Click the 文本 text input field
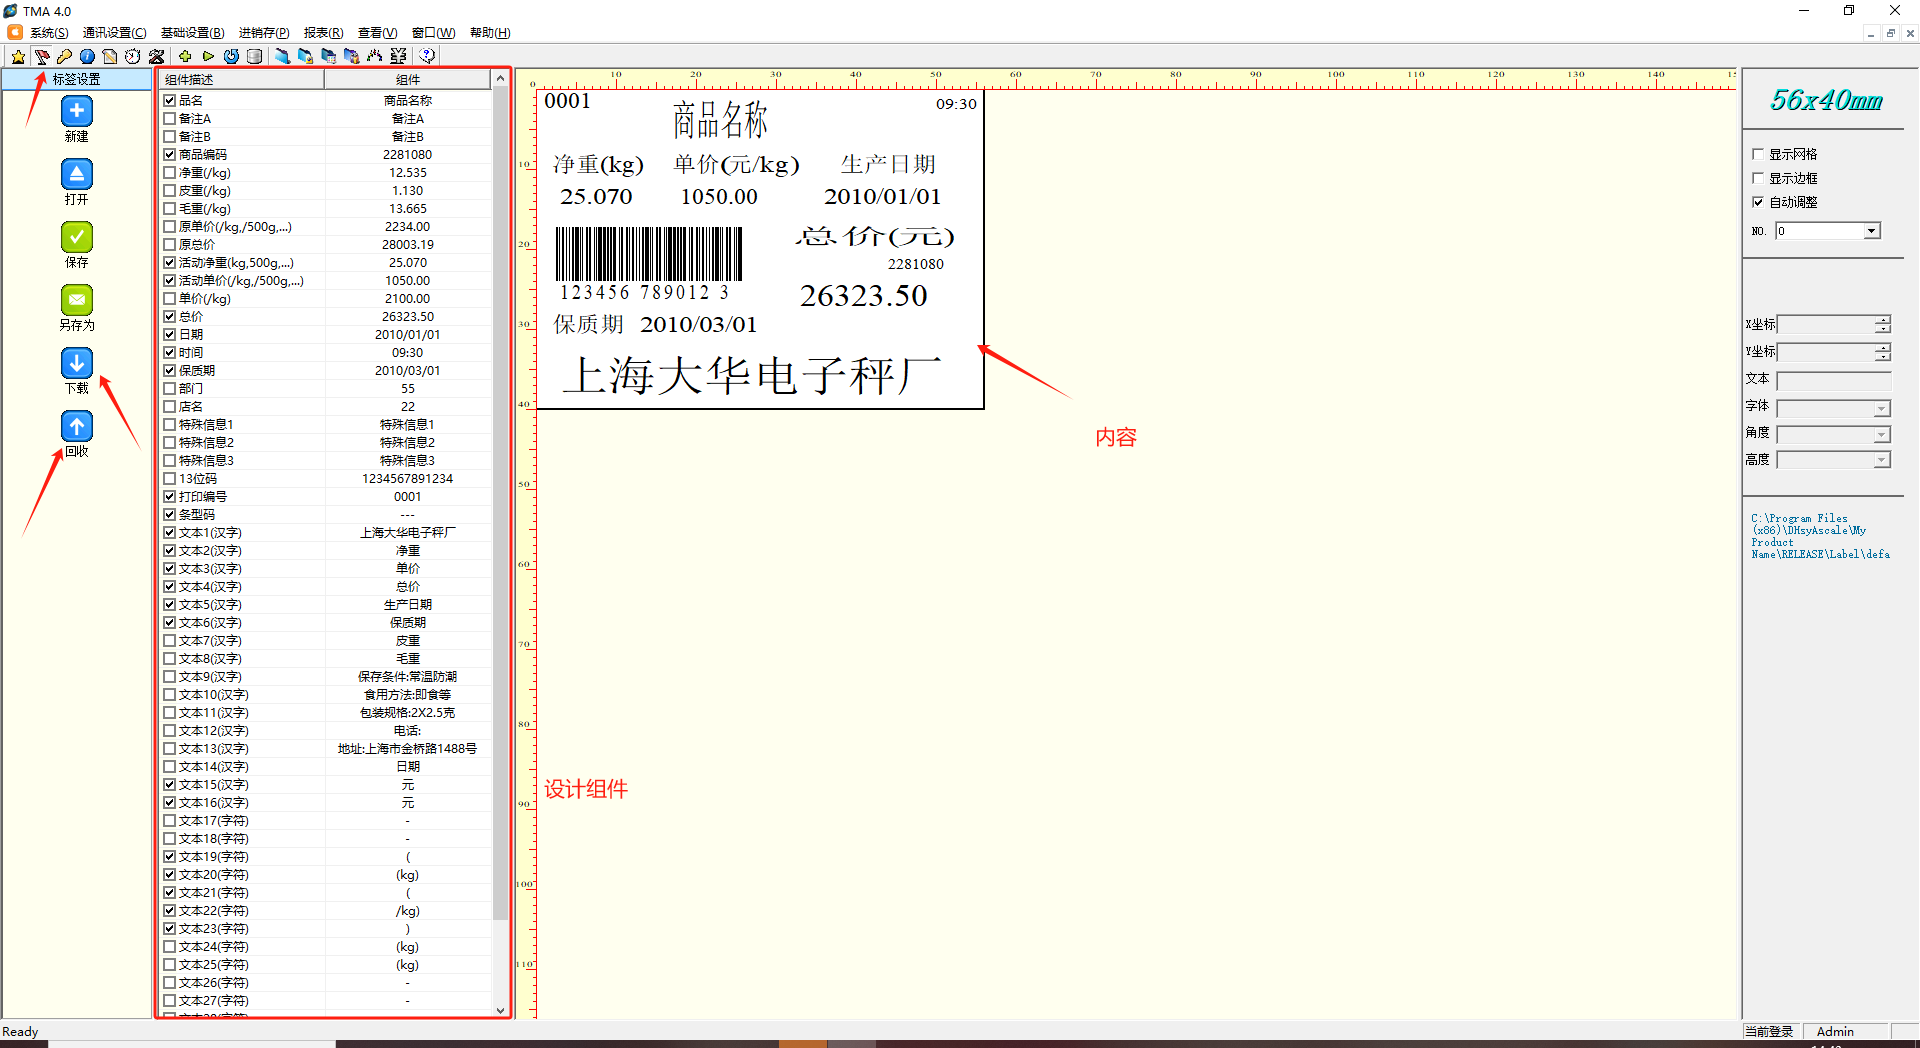The width and height of the screenshot is (1920, 1048). coord(1833,380)
